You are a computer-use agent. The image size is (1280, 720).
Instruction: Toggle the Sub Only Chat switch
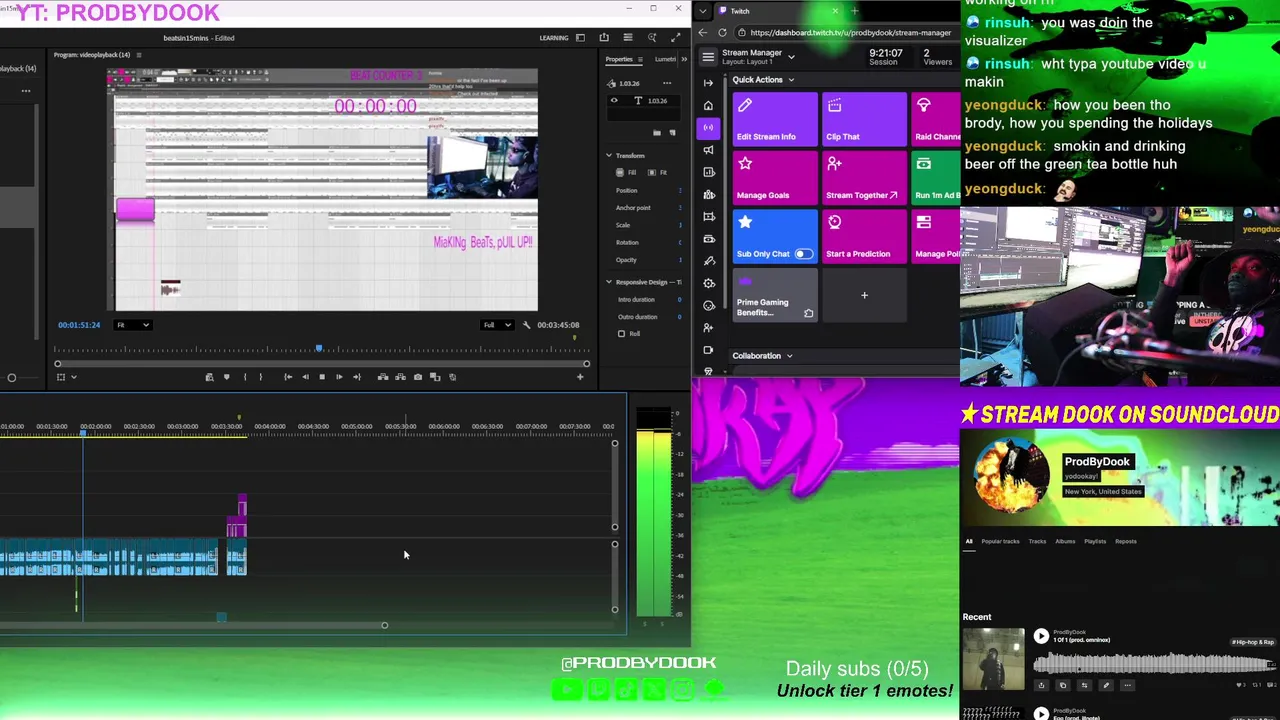(803, 254)
